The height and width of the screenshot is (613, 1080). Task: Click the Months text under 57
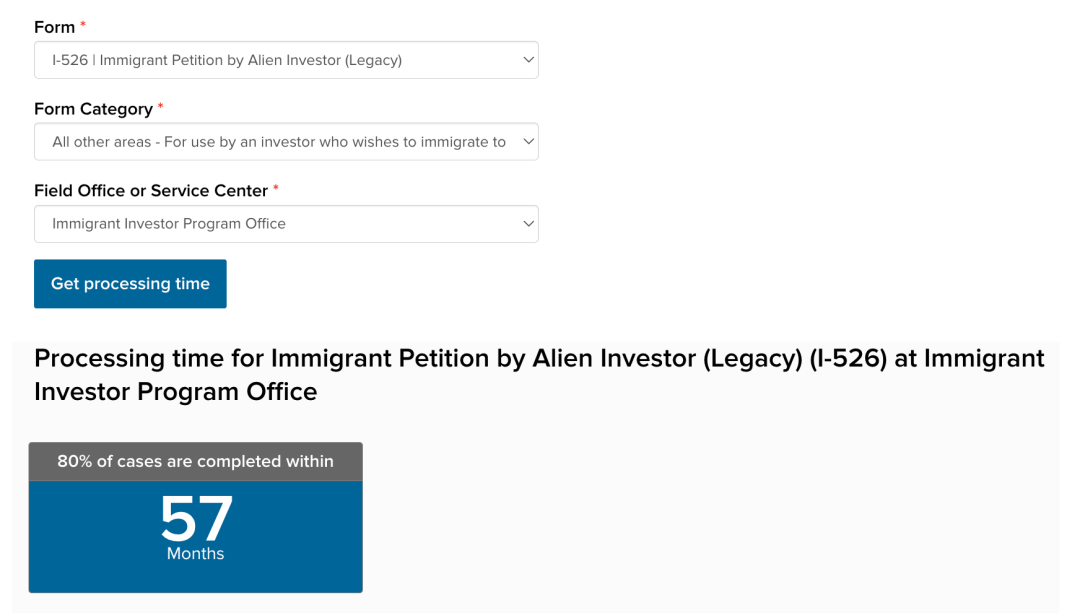click(x=195, y=554)
